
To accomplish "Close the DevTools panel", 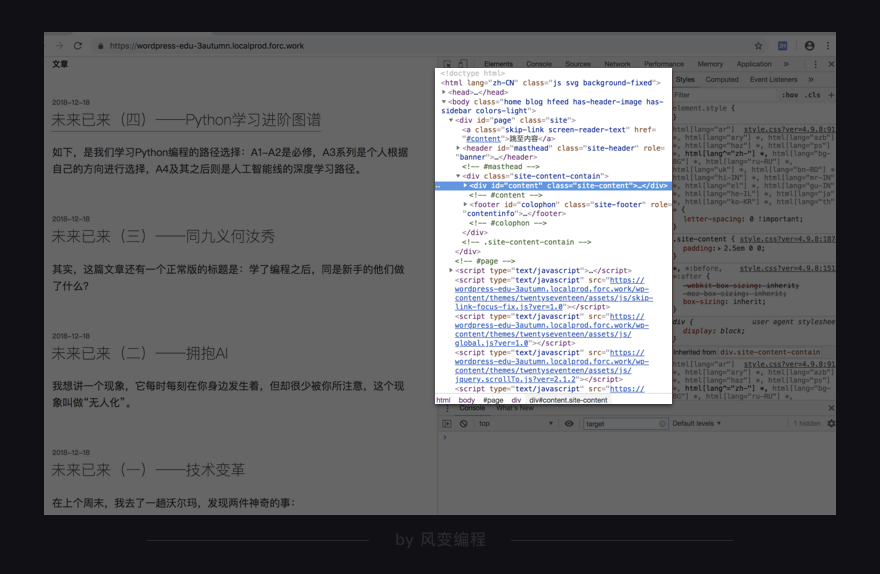I will 831,64.
